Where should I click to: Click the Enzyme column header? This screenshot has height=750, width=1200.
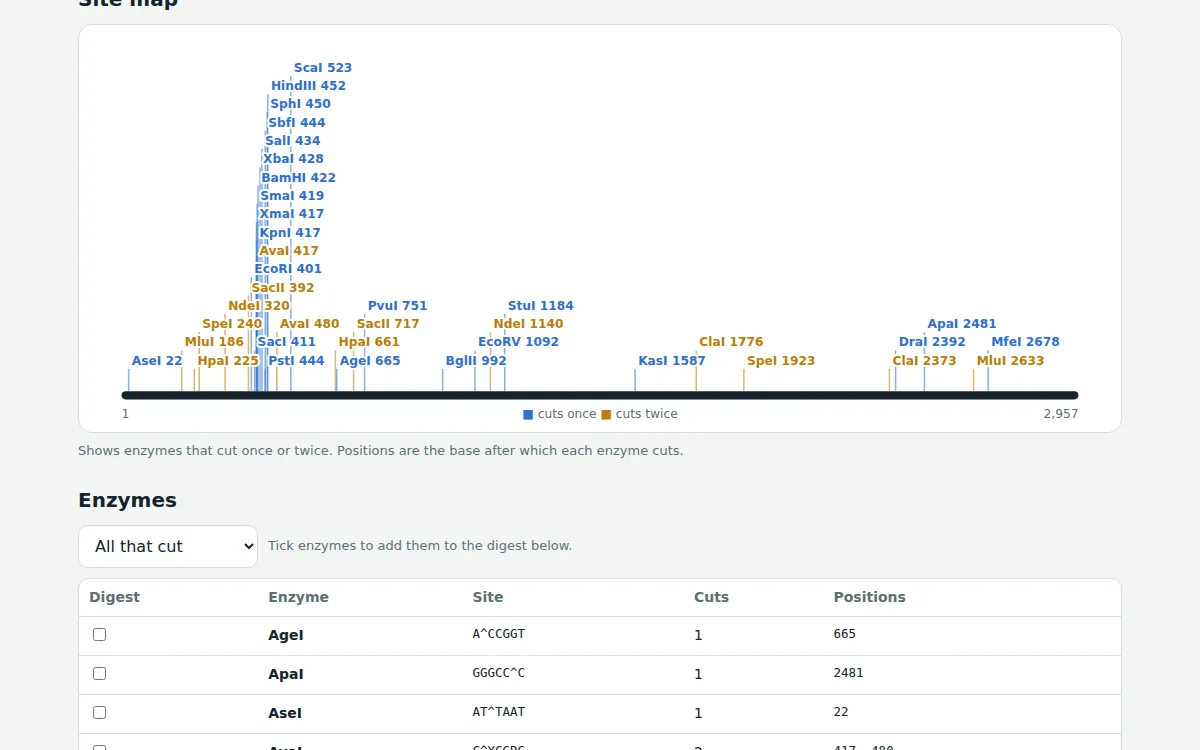click(298, 597)
